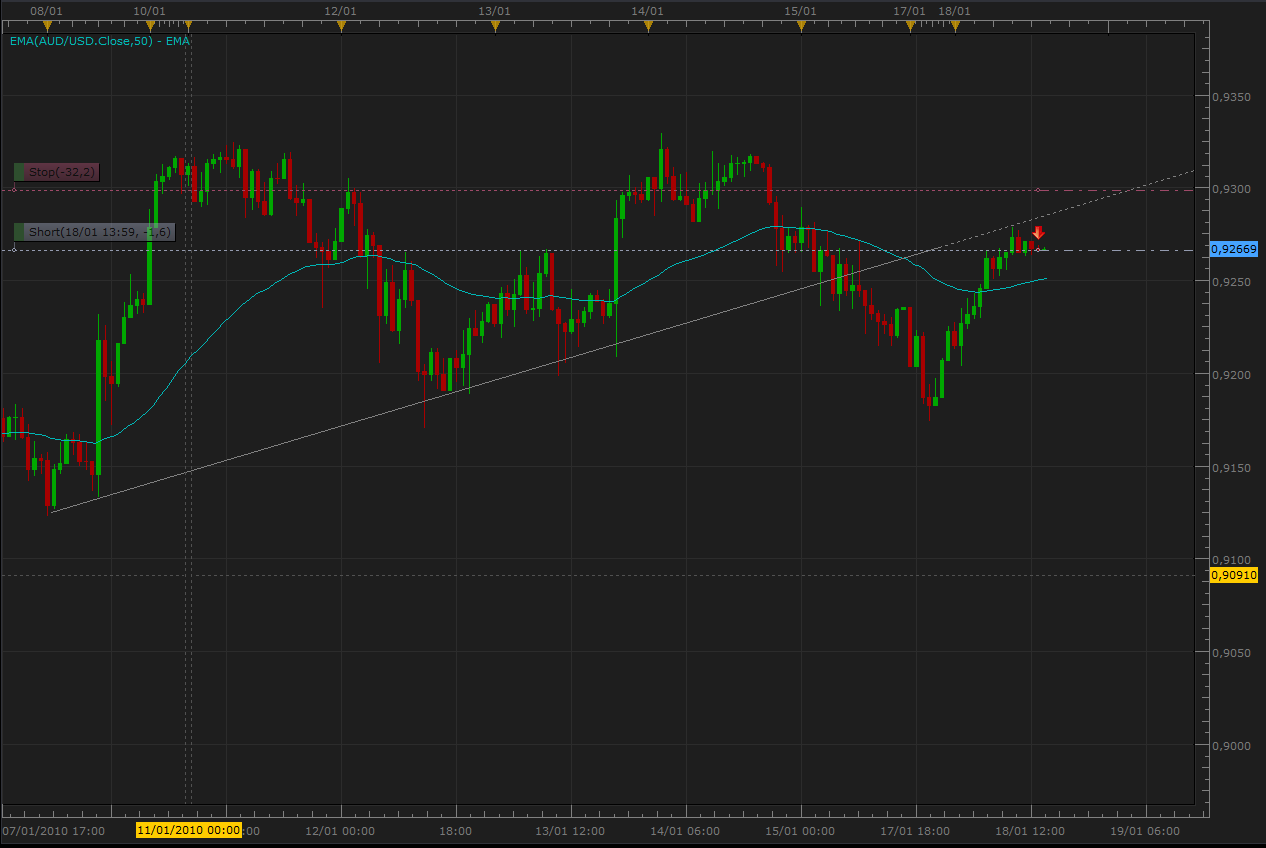Select the 17/01 triangle marker at chart top

[910, 26]
